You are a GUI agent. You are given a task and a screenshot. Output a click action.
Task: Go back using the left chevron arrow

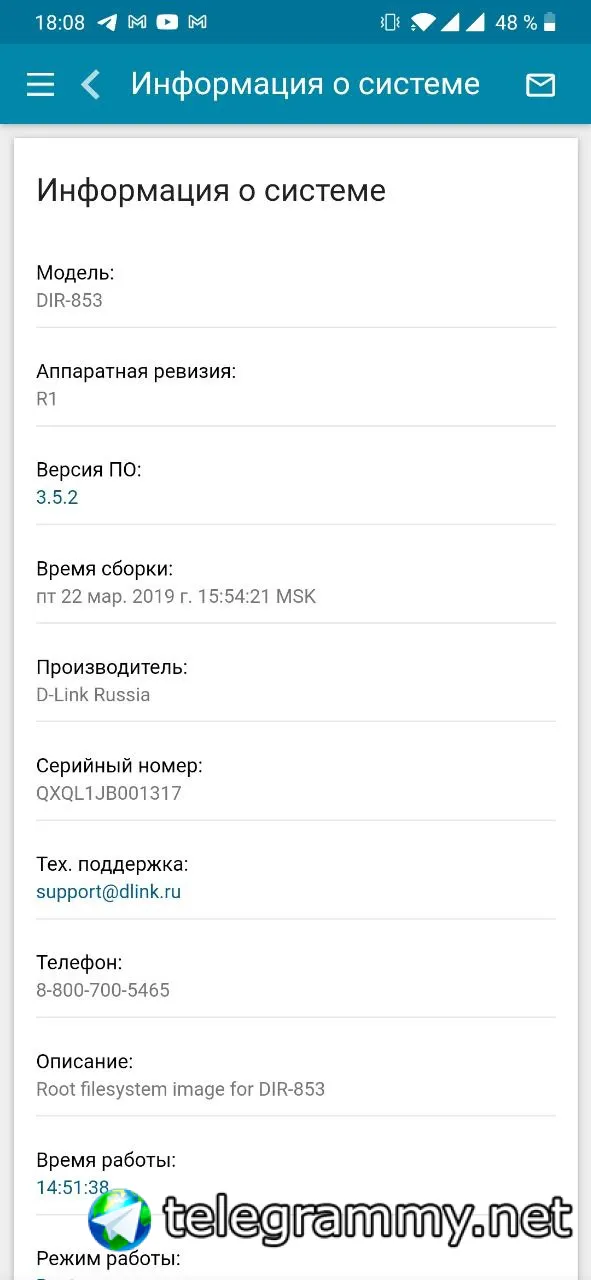[x=91, y=85]
